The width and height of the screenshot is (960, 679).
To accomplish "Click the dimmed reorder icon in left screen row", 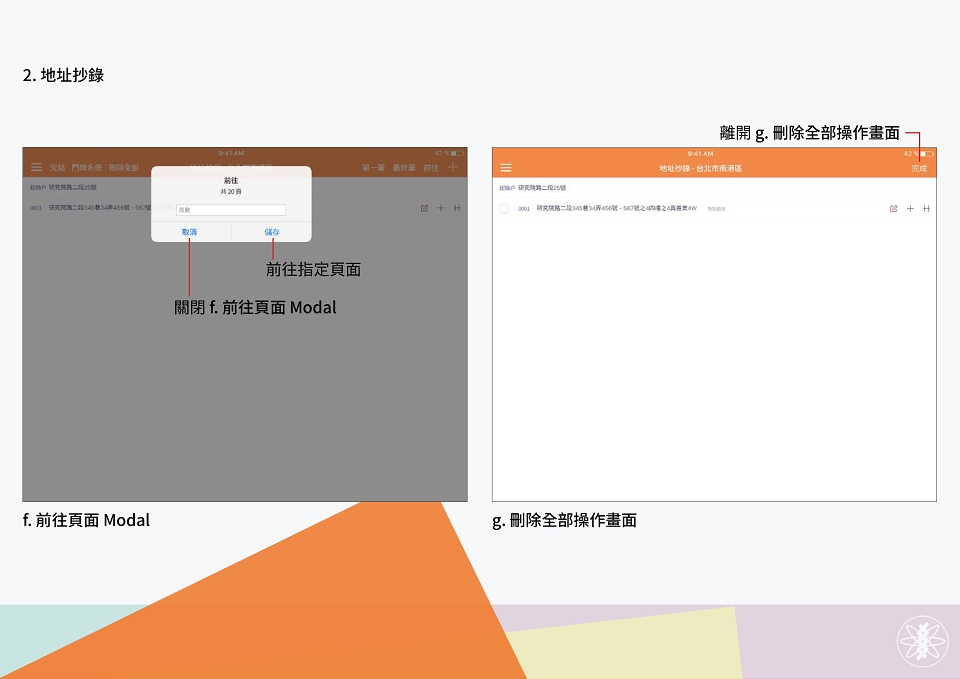I will click(457, 208).
